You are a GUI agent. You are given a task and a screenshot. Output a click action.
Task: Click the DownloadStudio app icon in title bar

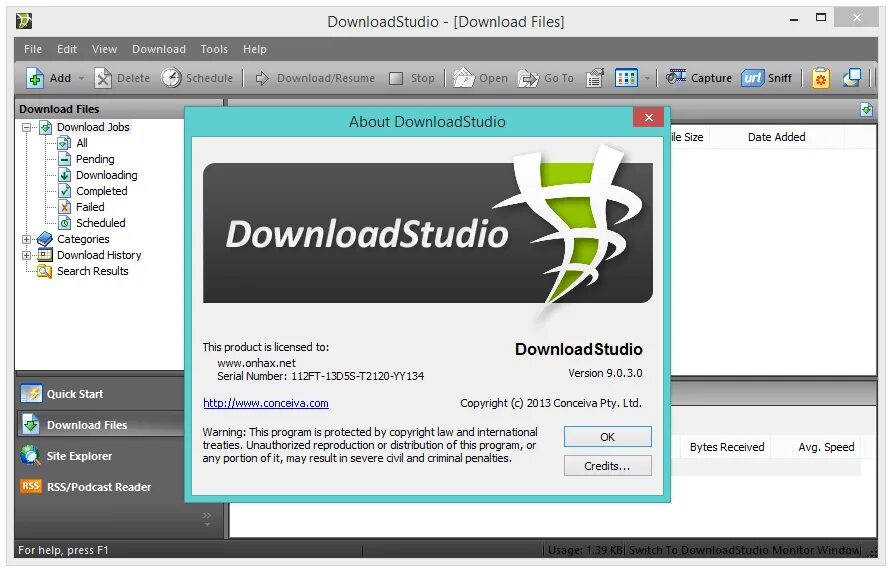24,22
